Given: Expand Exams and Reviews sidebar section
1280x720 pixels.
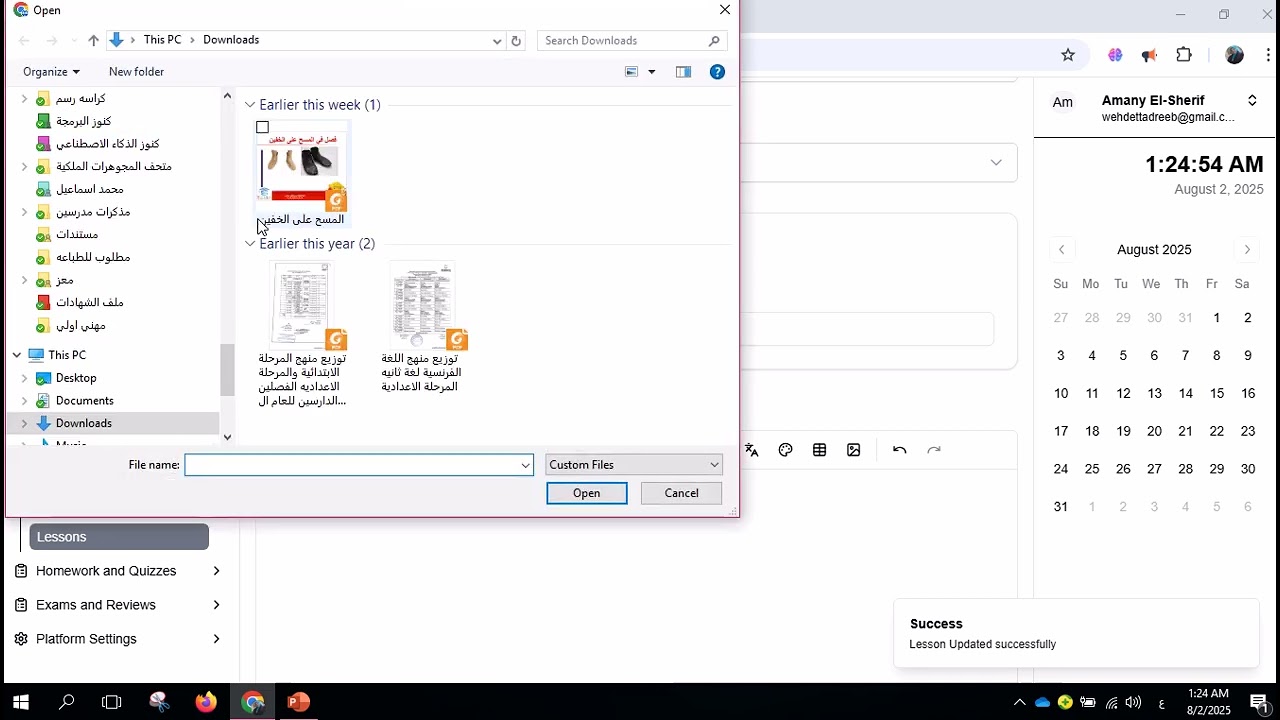Looking at the screenshot, I should tap(216, 605).
